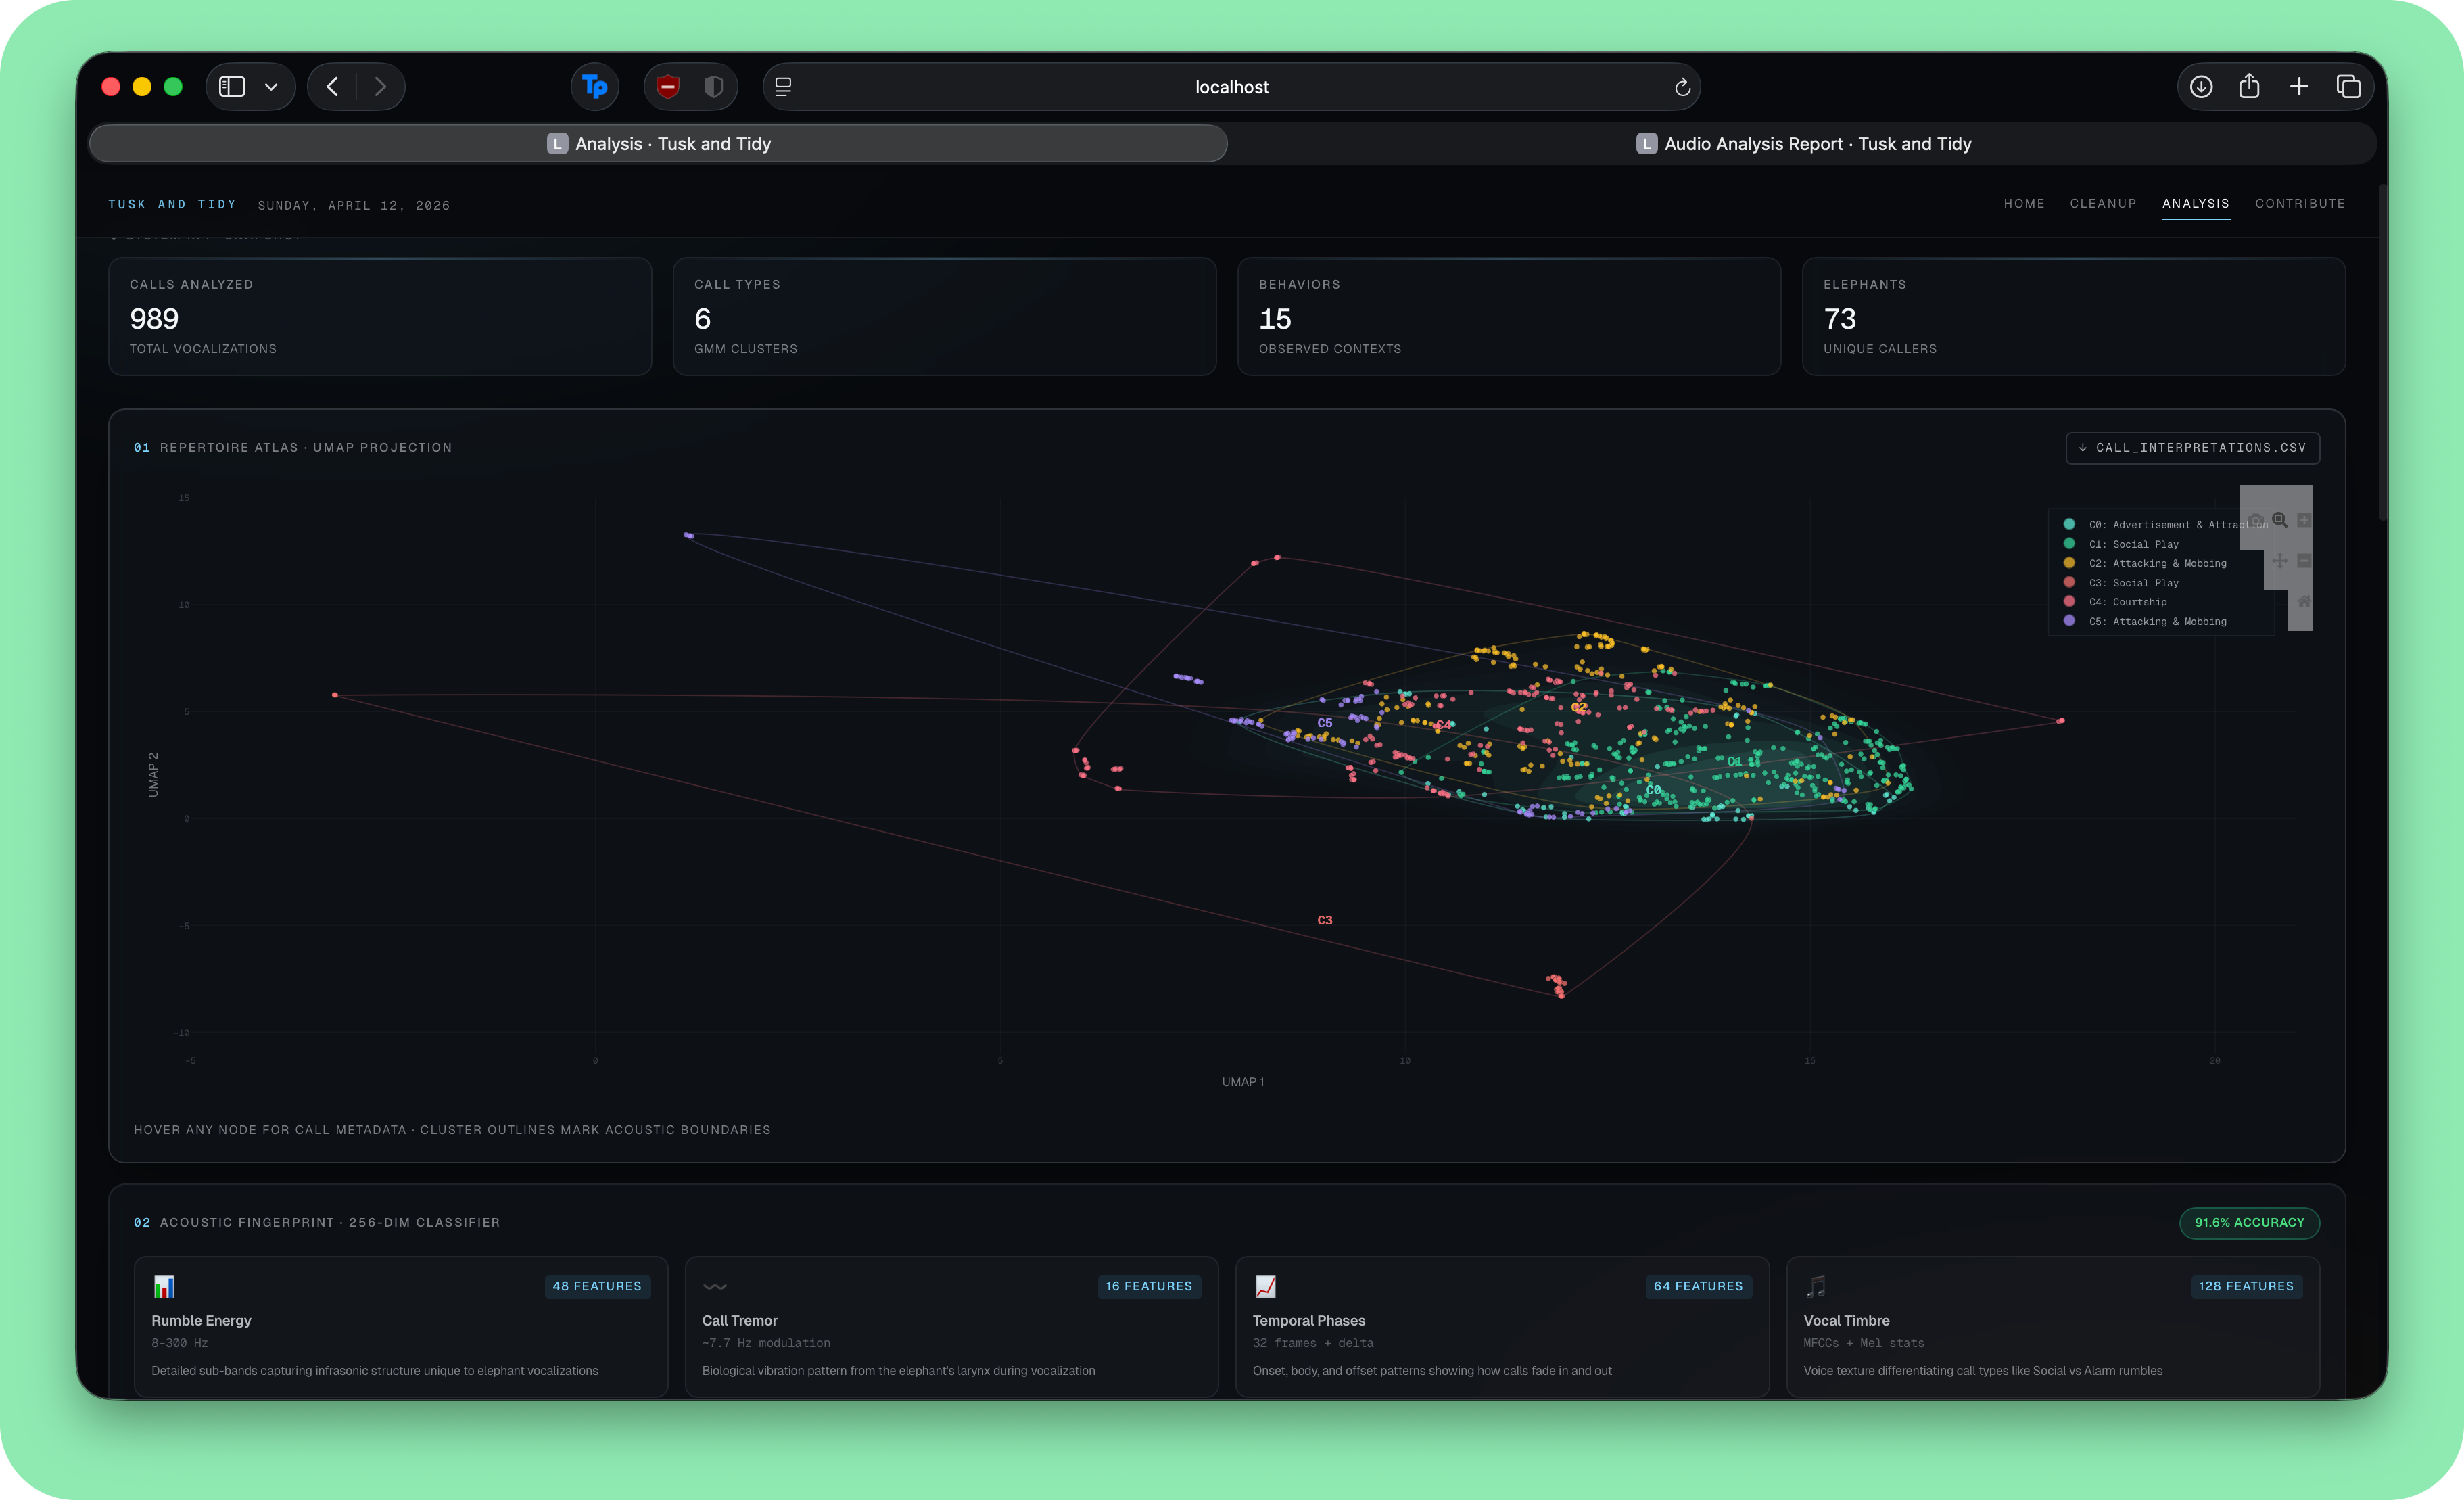Expand the sidebar dropdown chevron
The height and width of the screenshot is (1500, 2464).
(x=271, y=87)
